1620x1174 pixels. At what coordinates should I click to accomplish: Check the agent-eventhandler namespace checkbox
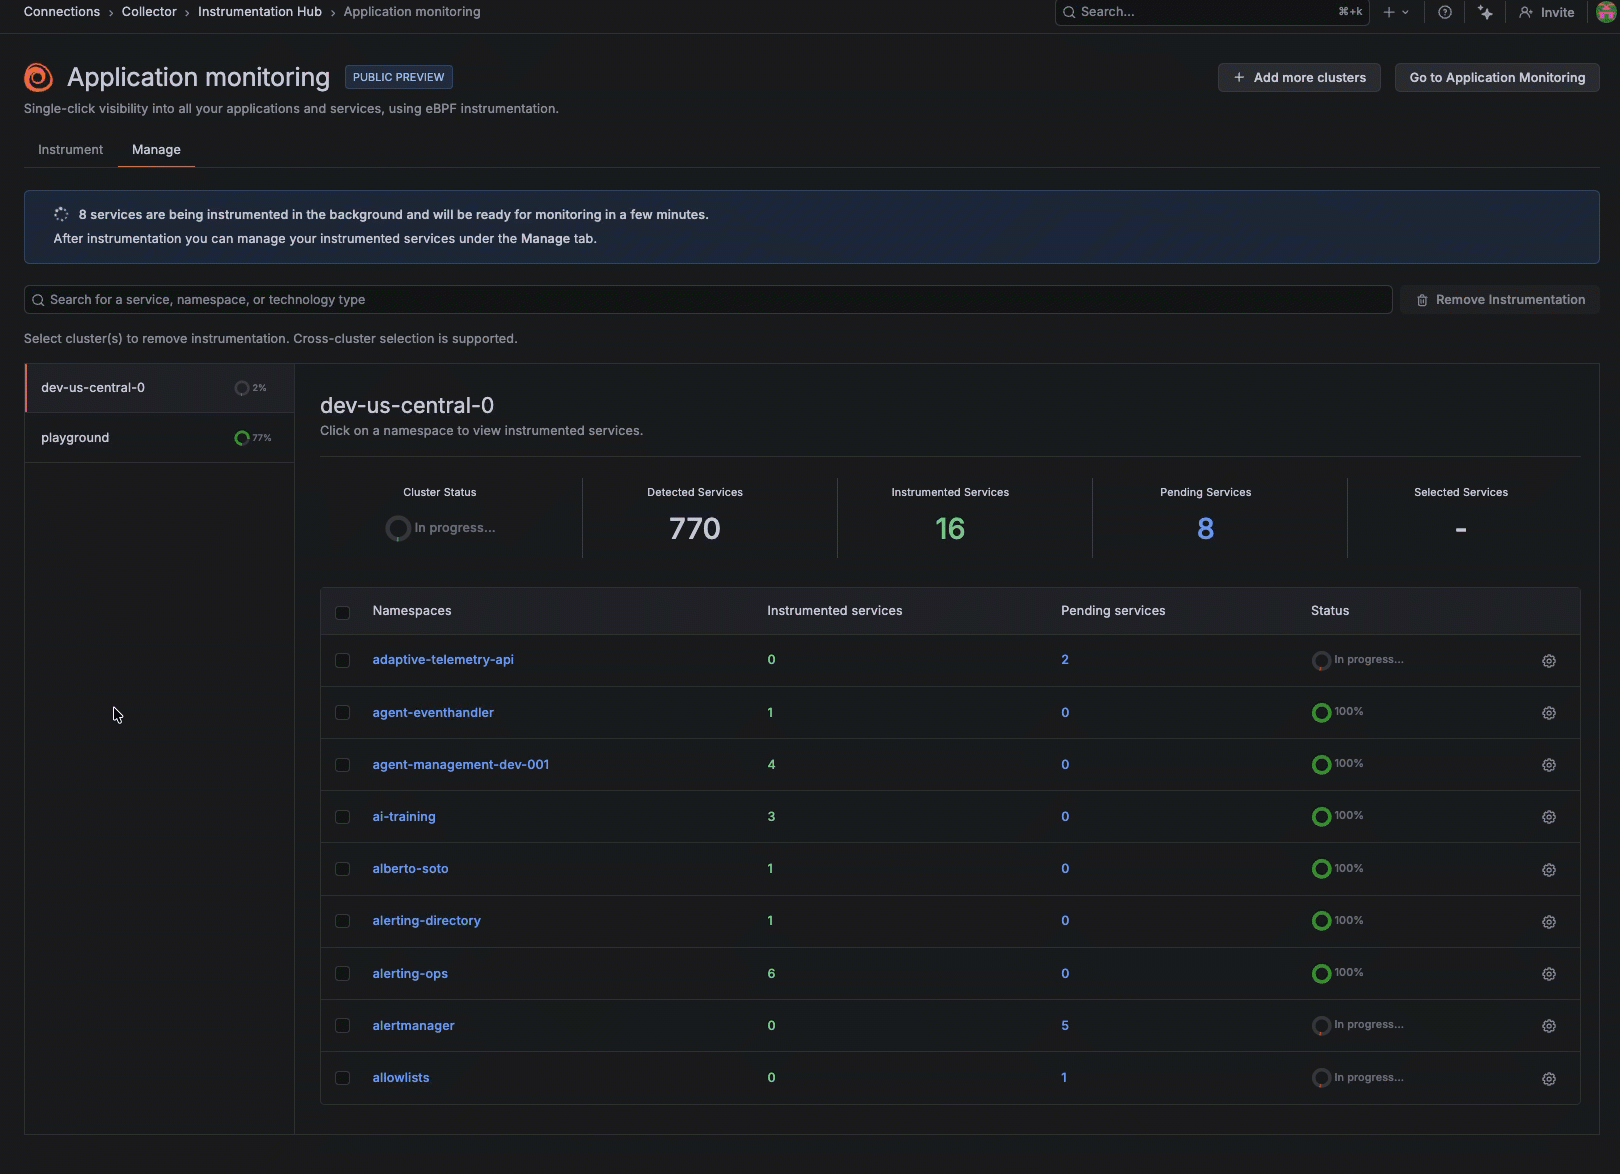point(342,713)
